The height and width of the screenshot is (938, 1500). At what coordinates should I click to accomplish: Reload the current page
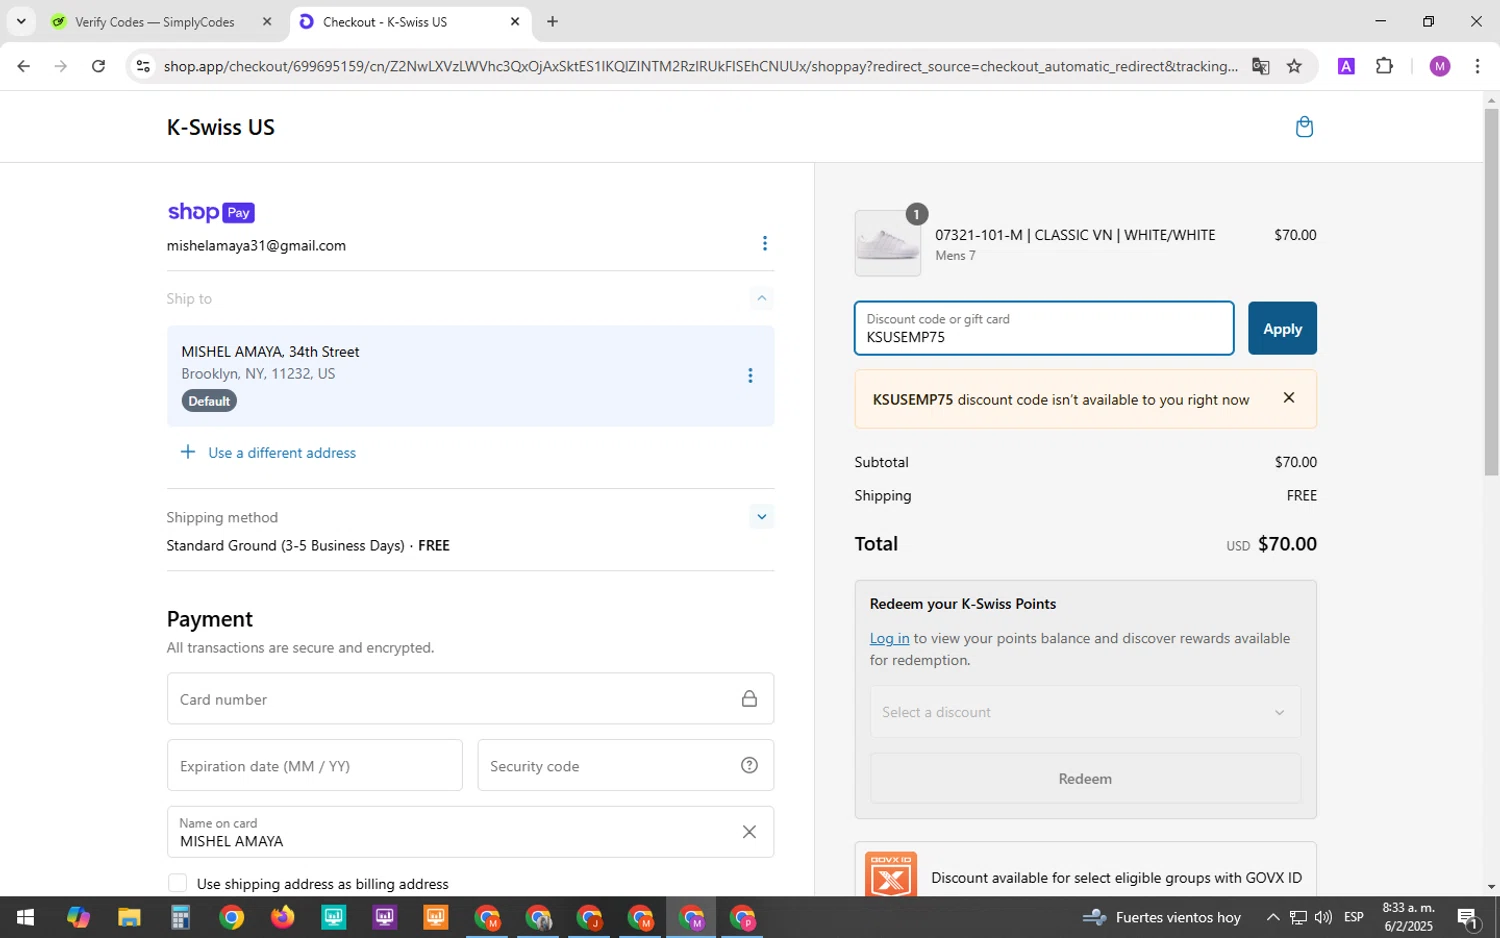point(98,66)
